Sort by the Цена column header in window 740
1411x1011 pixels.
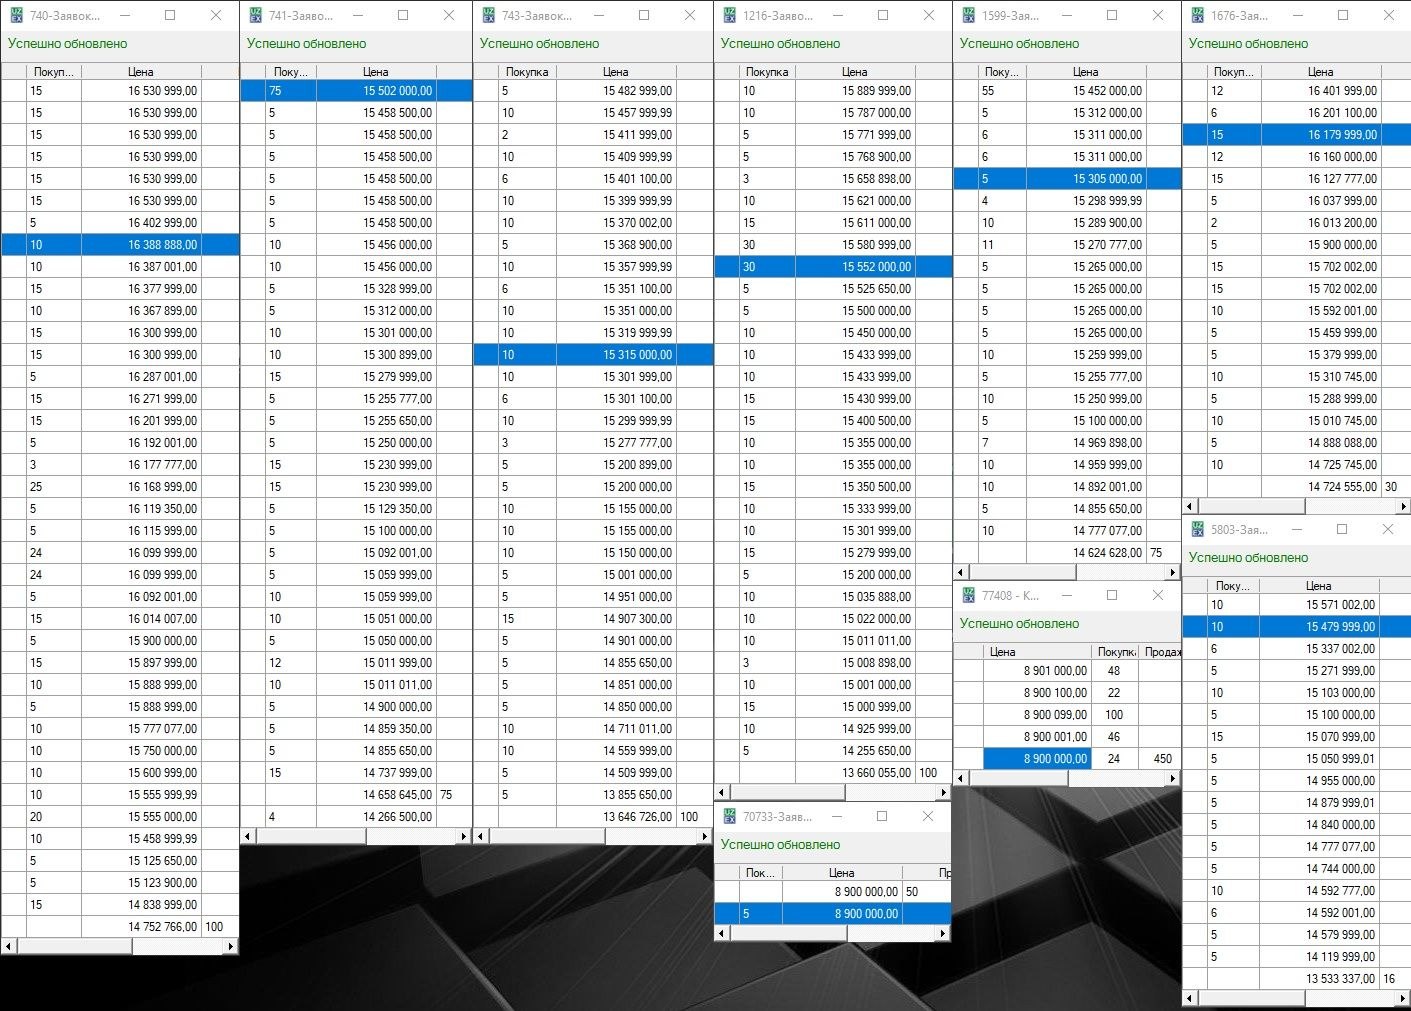point(141,72)
